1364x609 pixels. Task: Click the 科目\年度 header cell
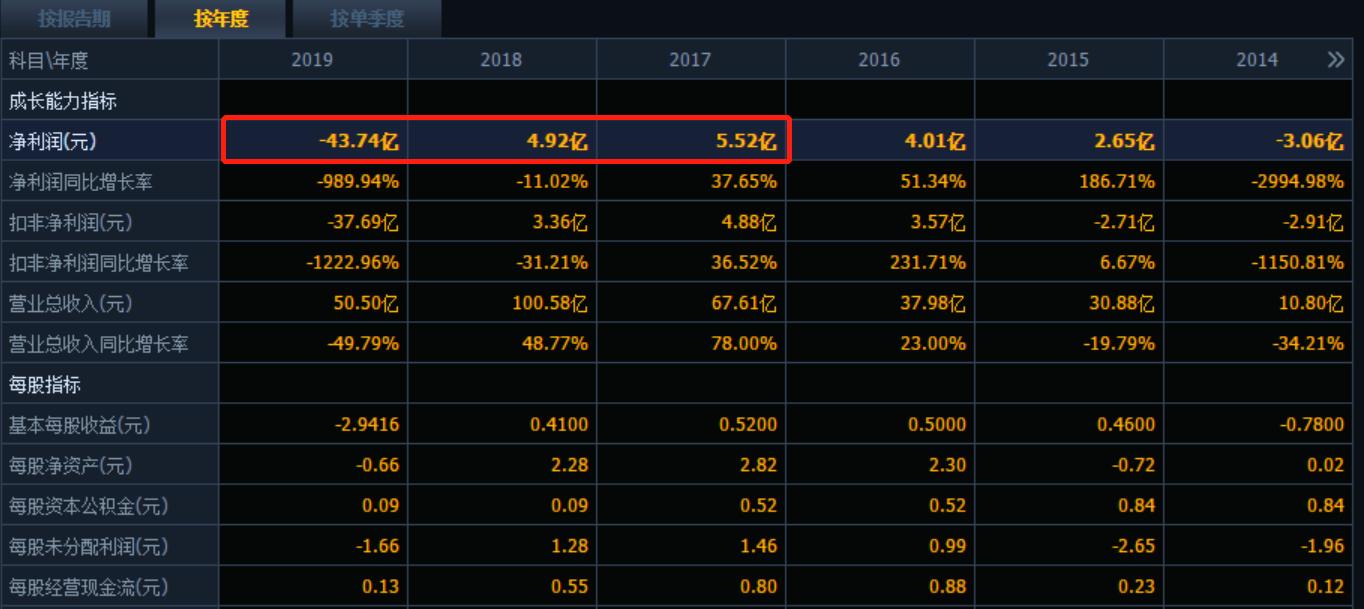click(49, 60)
